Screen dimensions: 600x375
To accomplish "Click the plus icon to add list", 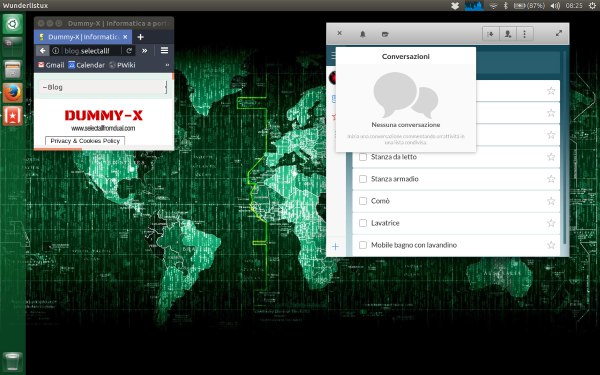I will click(x=335, y=246).
